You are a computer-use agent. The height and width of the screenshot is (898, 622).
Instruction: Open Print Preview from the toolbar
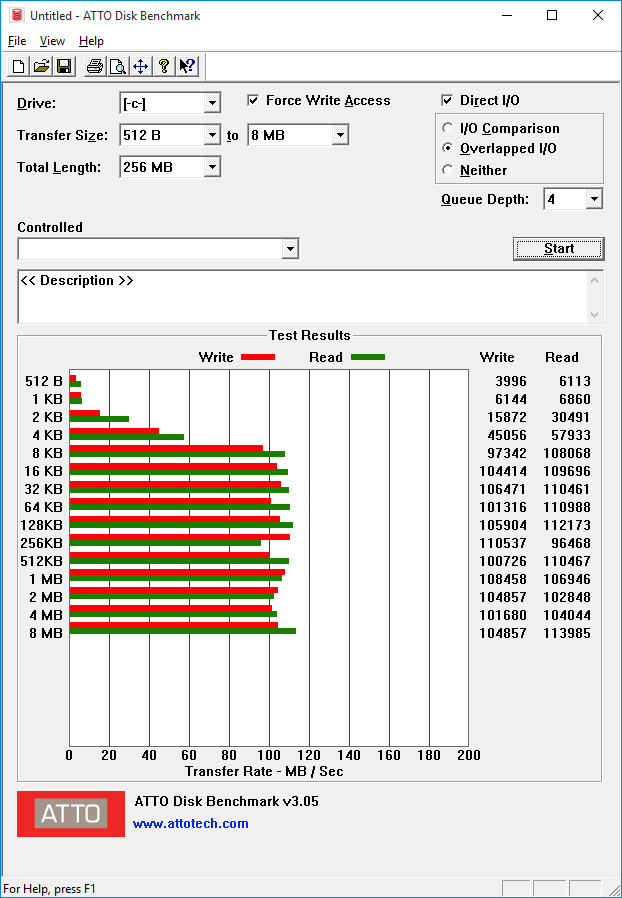click(x=117, y=67)
